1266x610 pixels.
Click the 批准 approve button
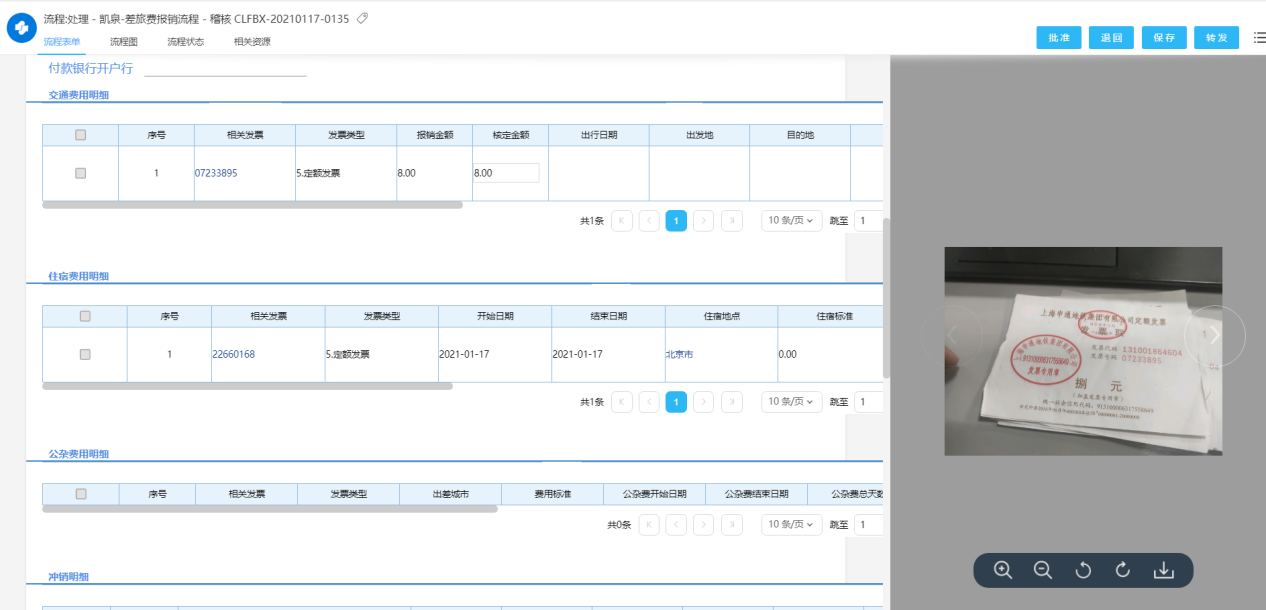click(1059, 38)
